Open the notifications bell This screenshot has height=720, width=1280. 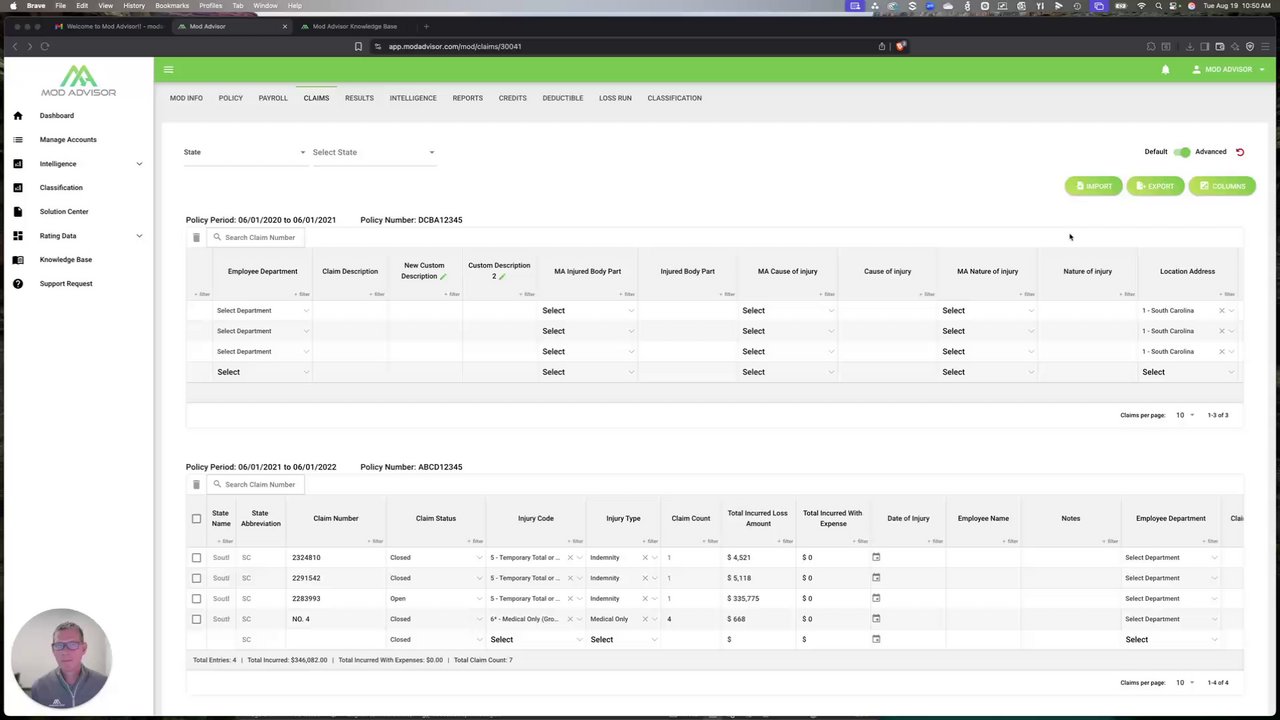coord(1165,70)
